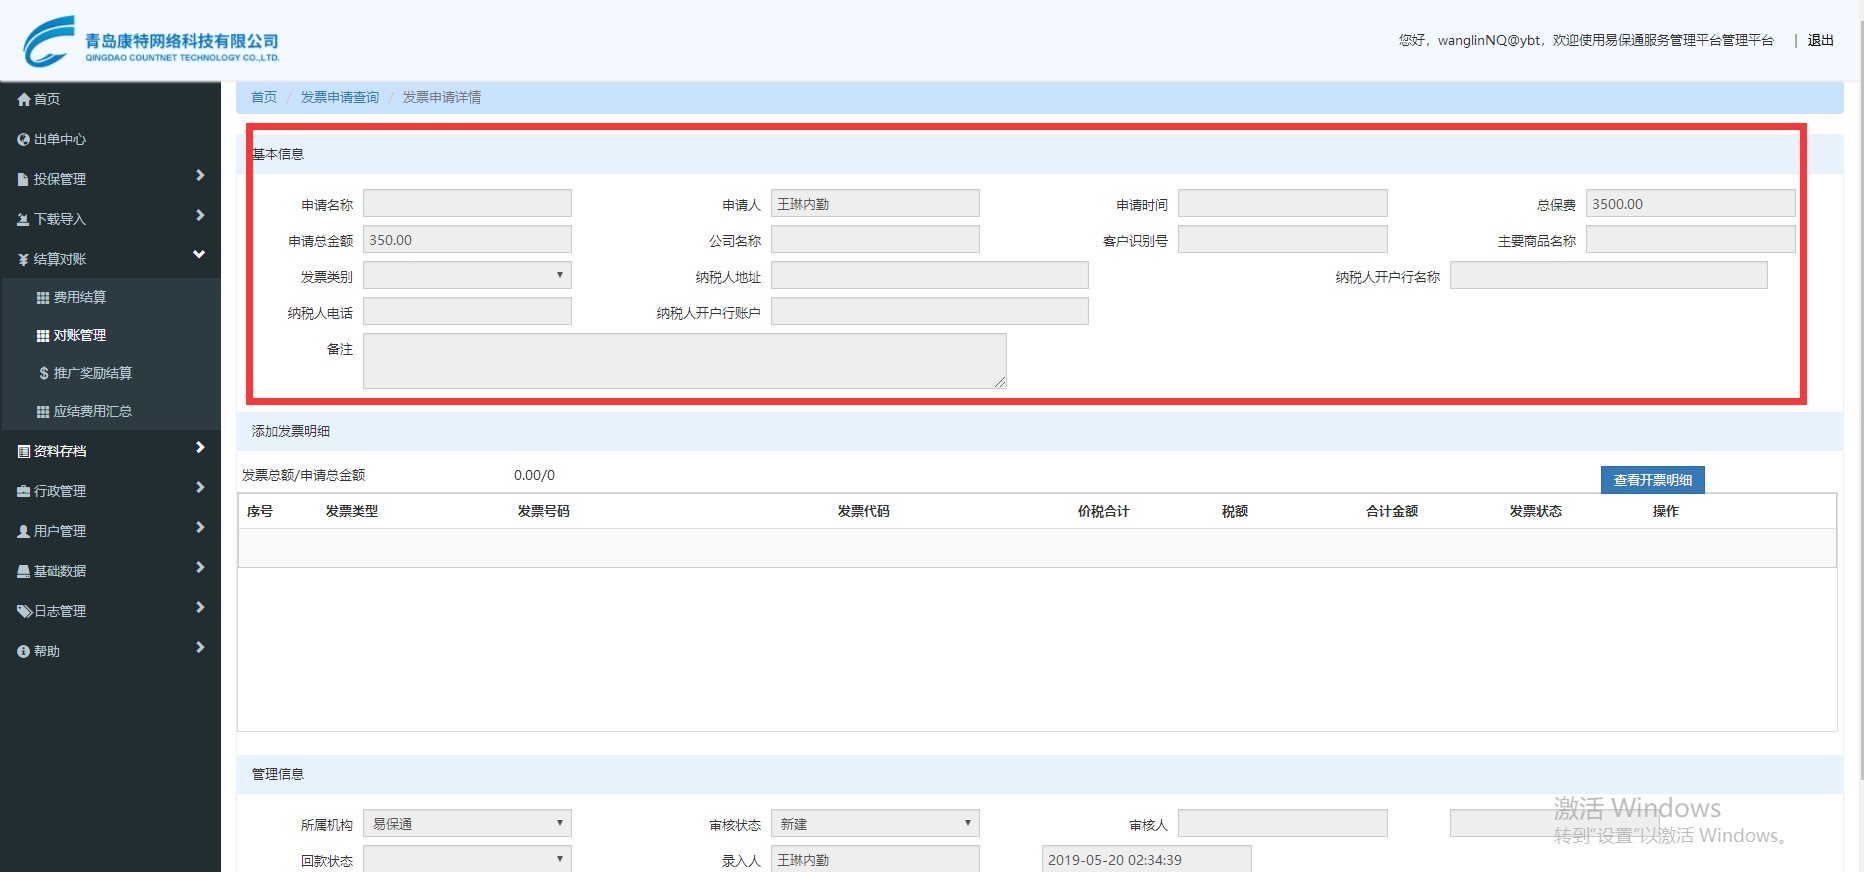Go to 首页 via the breadcrumb
The image size is (1864, 872).
tap(264, 97)
